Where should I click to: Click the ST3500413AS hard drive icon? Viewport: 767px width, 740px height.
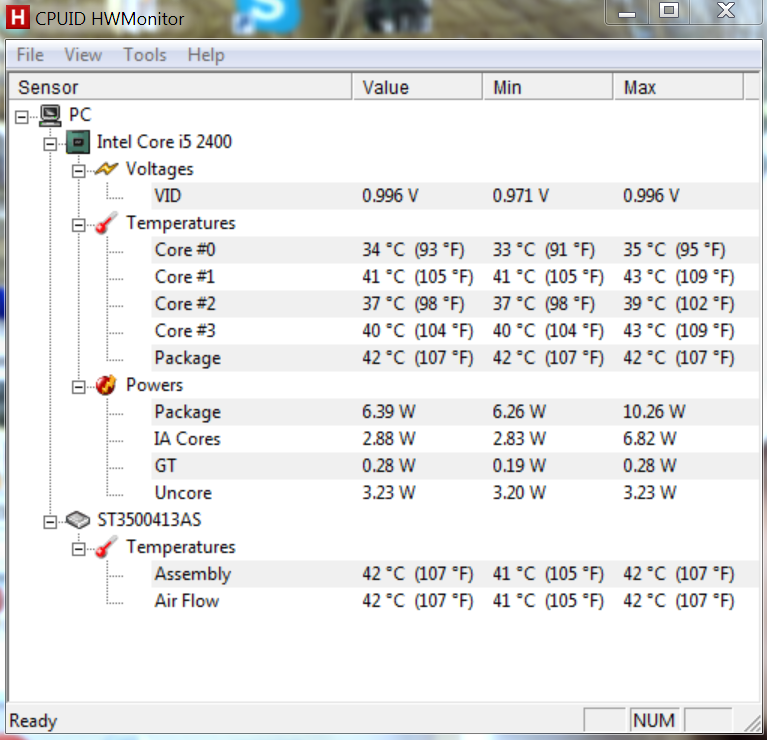[78, 520]
